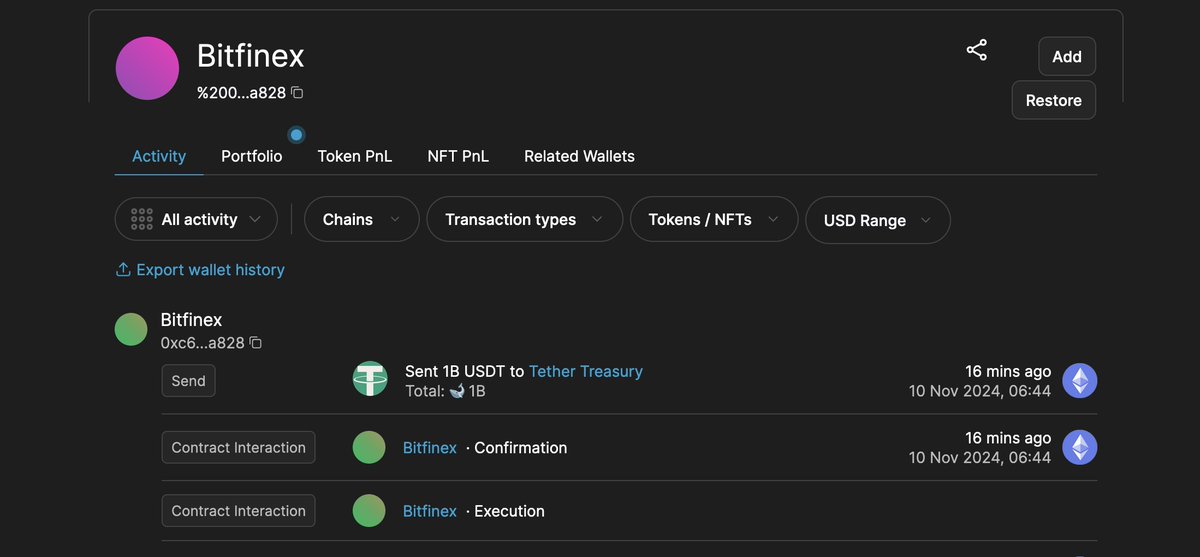Click the 0xc6...a828 address text

pyautogui.click(x=203, y=343)
